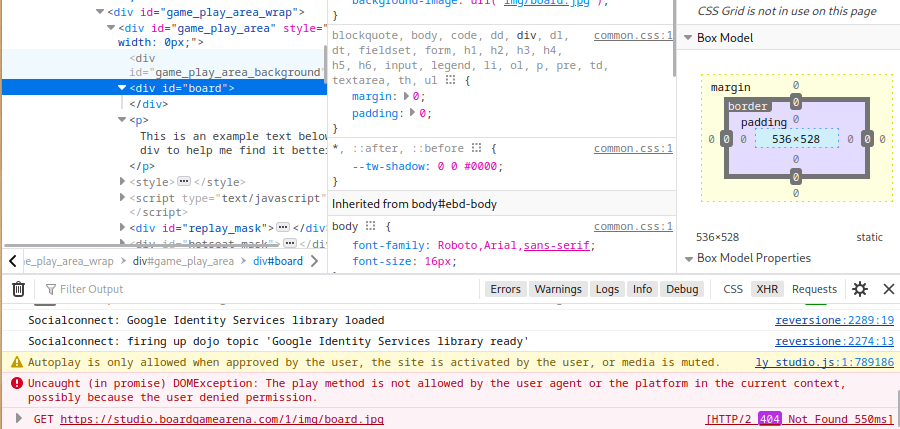Toggle Info filter in console
This screenshot has height=429, width=900.
coord(642,289)
